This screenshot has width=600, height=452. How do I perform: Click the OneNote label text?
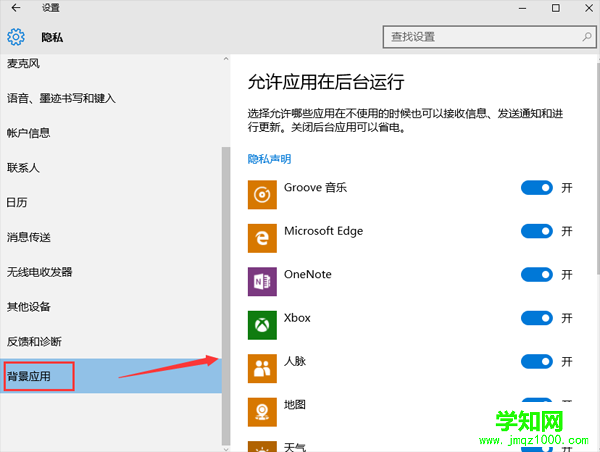point(308,274)
